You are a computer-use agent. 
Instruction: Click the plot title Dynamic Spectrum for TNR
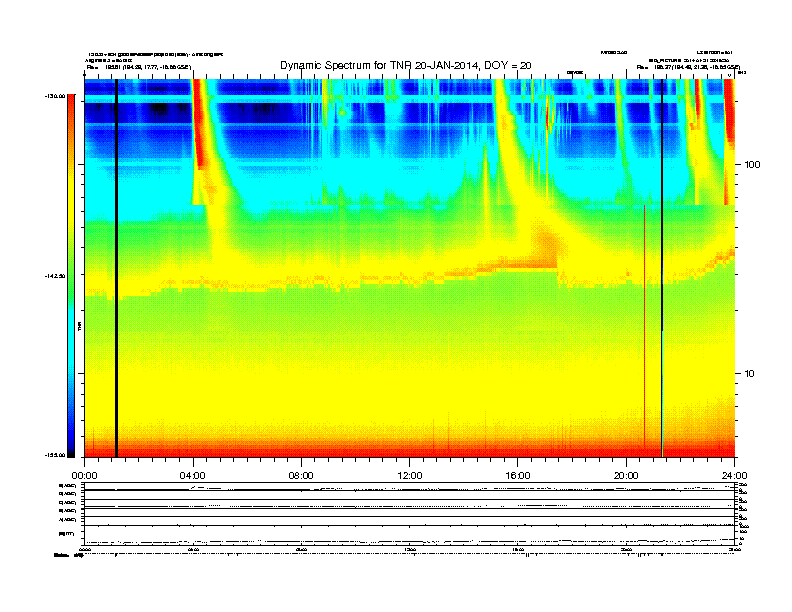click(406, 65)
